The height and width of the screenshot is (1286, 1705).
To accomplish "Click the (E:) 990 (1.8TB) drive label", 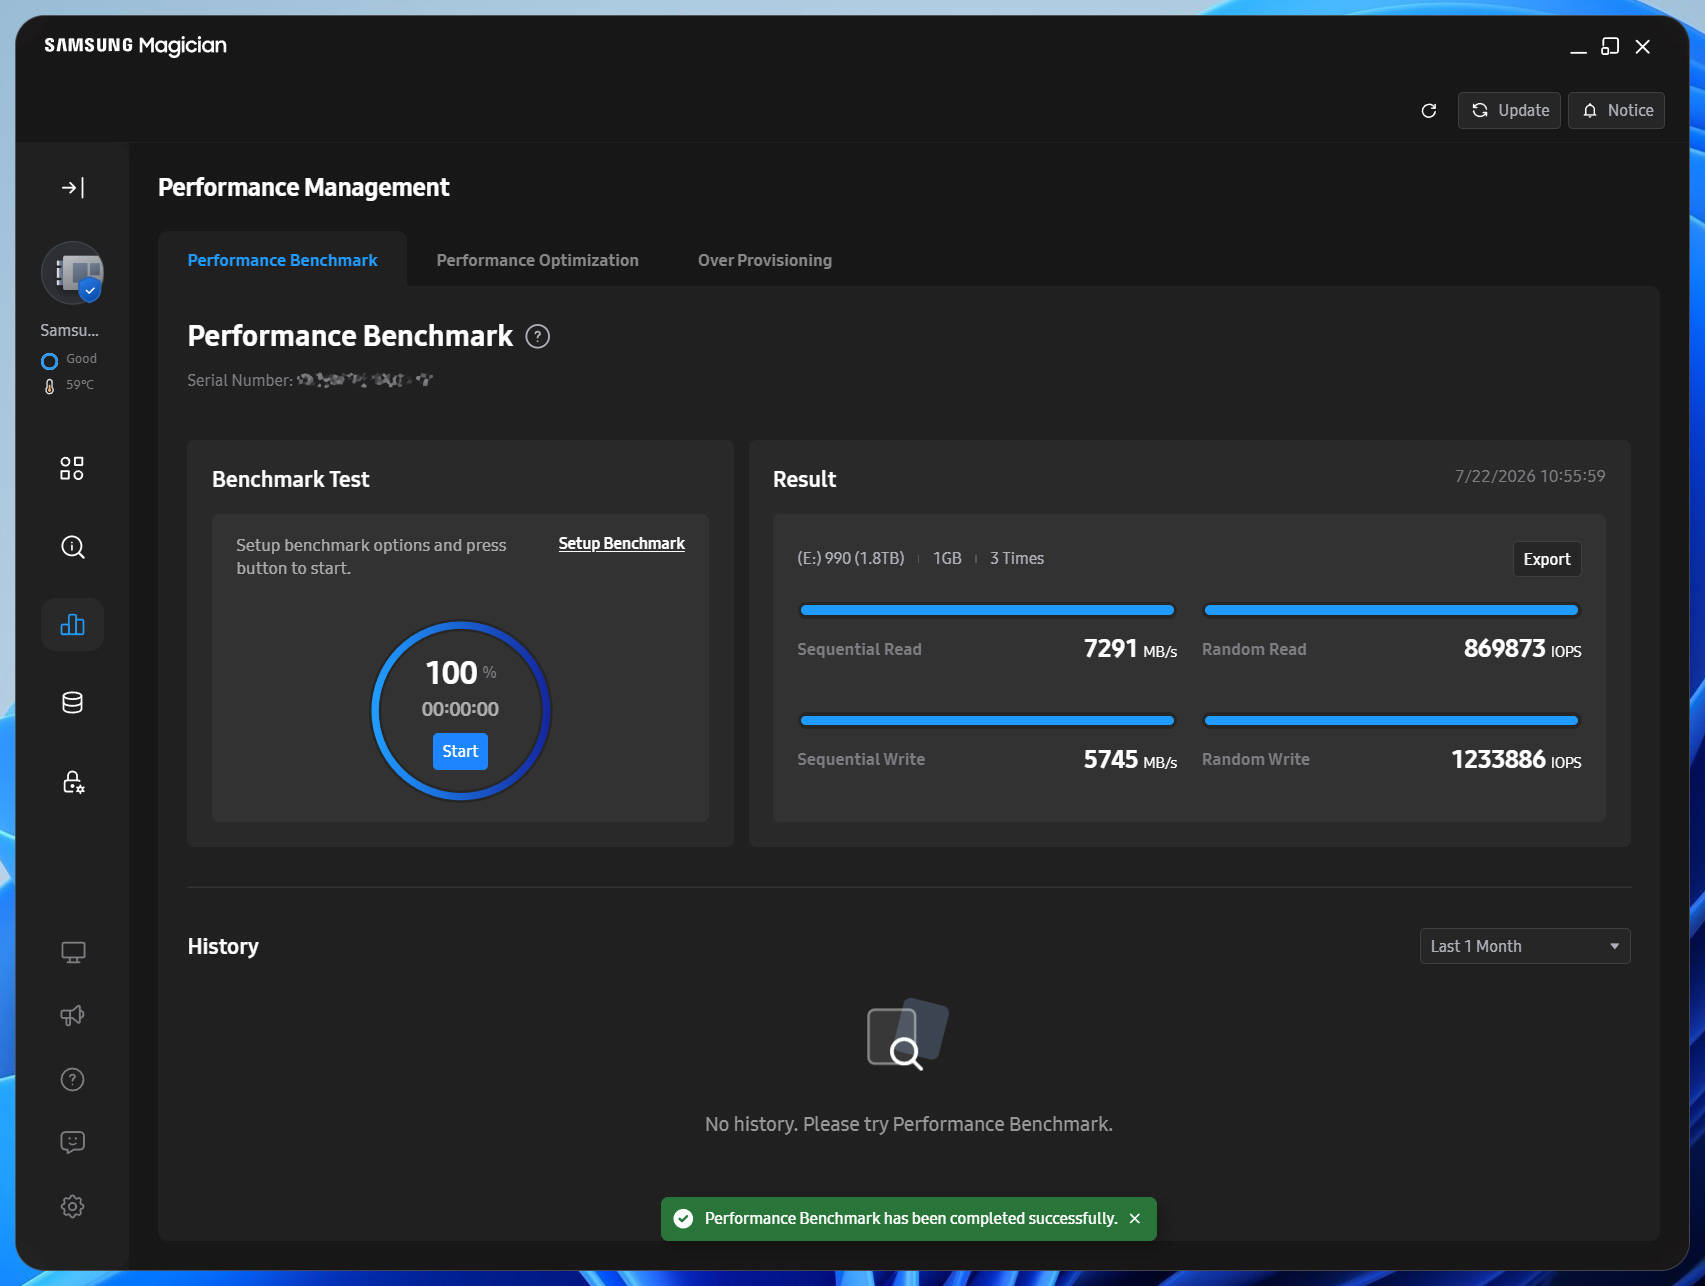I will pos(850,558).
